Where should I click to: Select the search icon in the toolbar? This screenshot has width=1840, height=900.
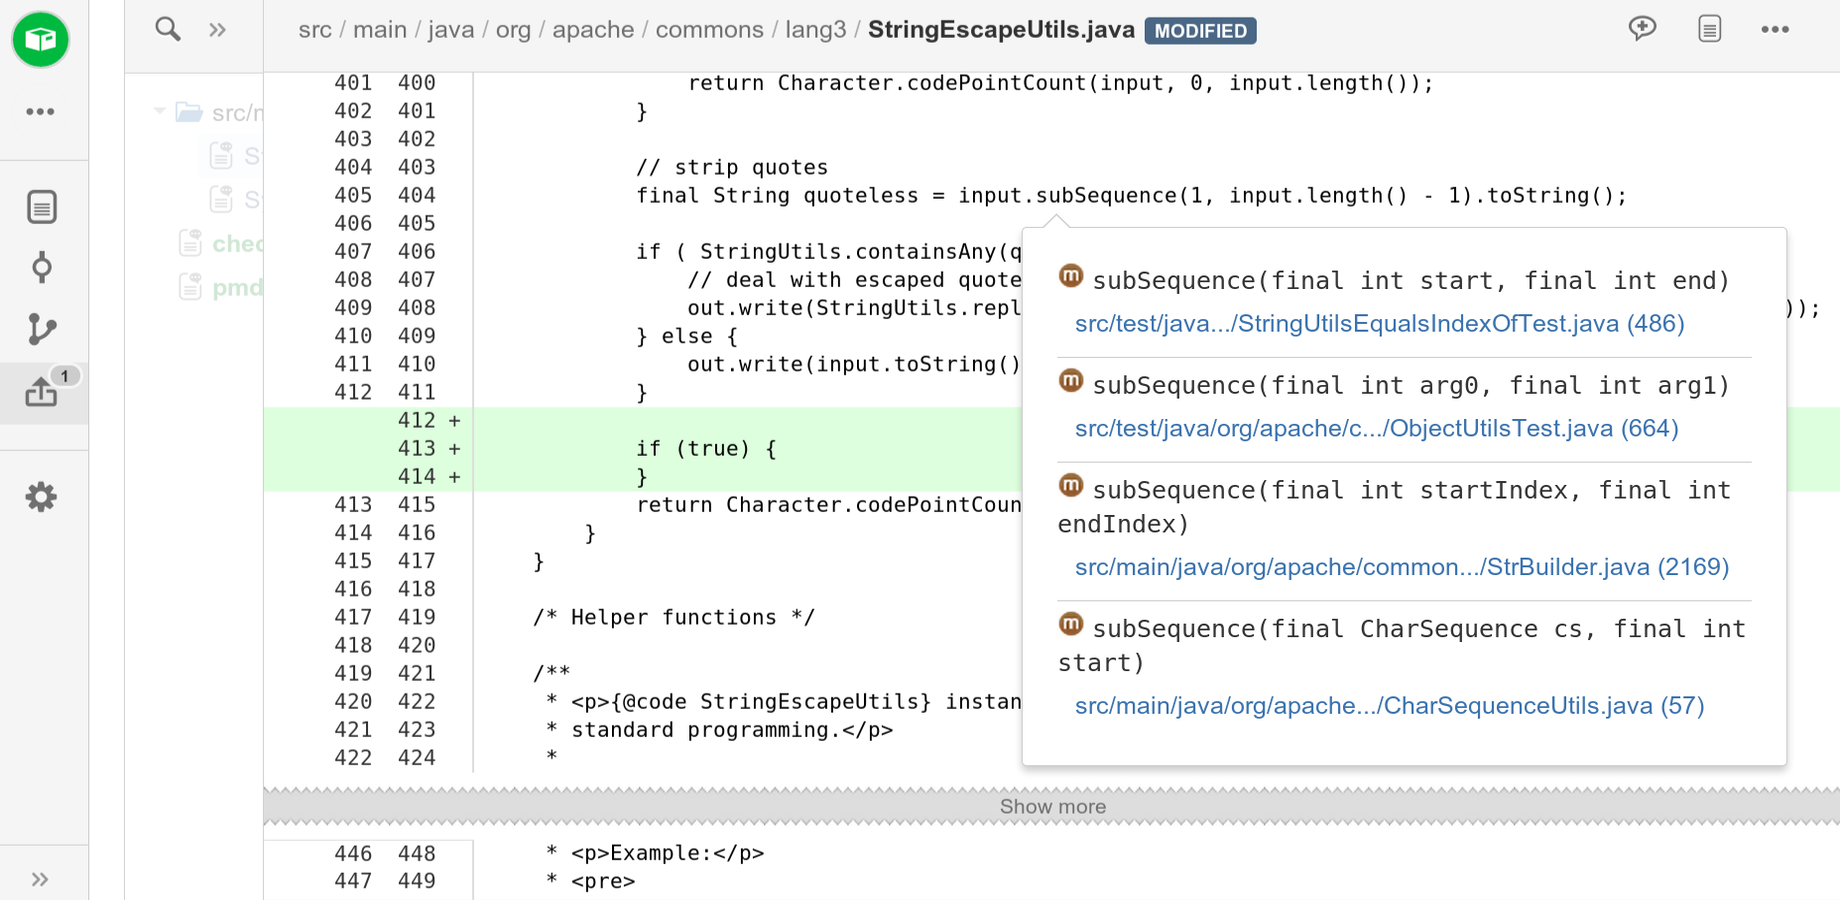pyautogui.click(x=167, y=29)
